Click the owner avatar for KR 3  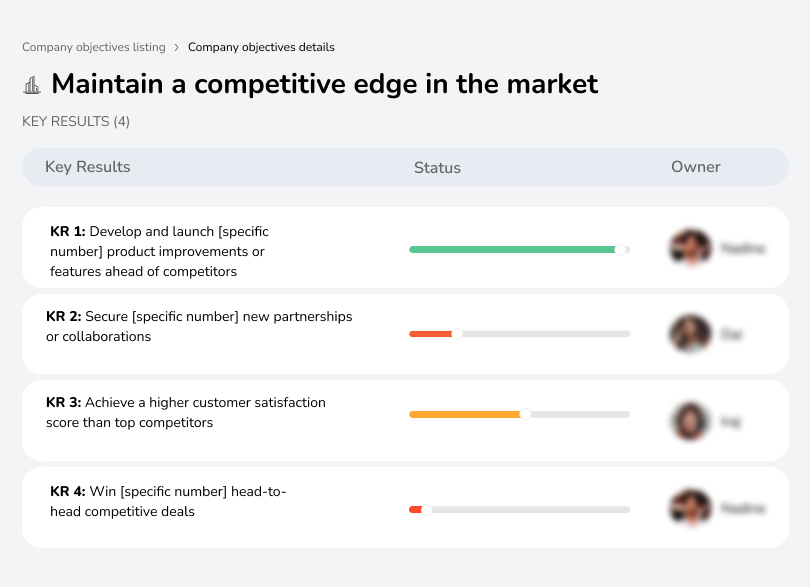[688, 420]
